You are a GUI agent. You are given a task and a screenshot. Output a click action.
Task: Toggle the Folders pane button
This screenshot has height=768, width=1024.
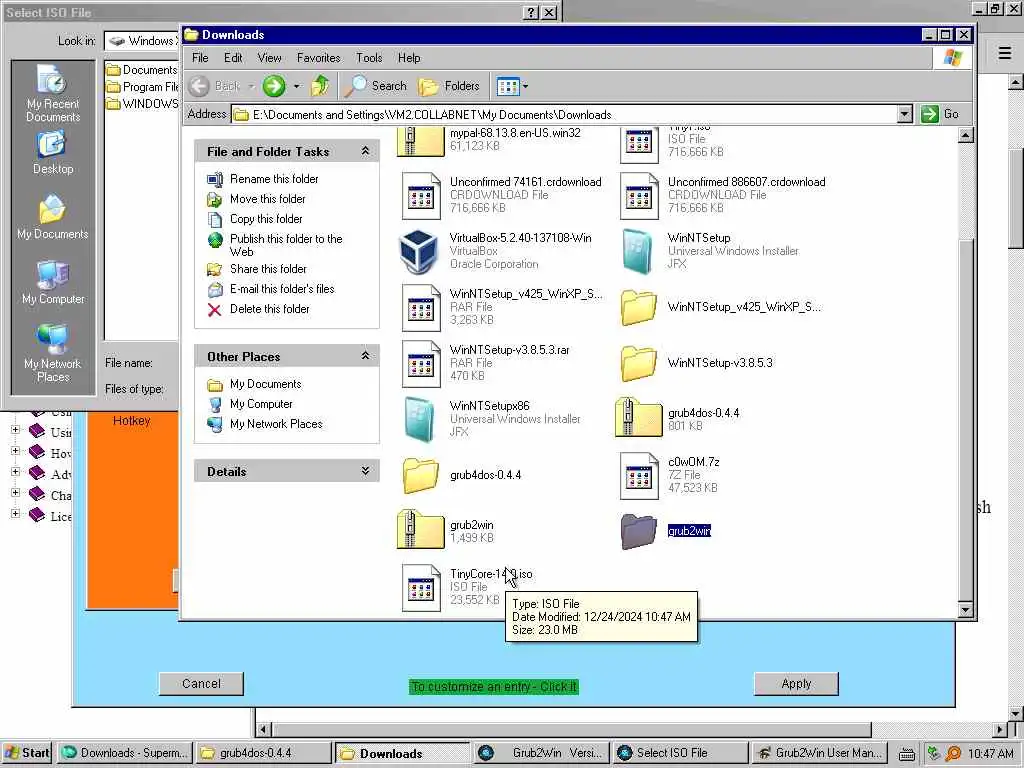click(449, 86)
